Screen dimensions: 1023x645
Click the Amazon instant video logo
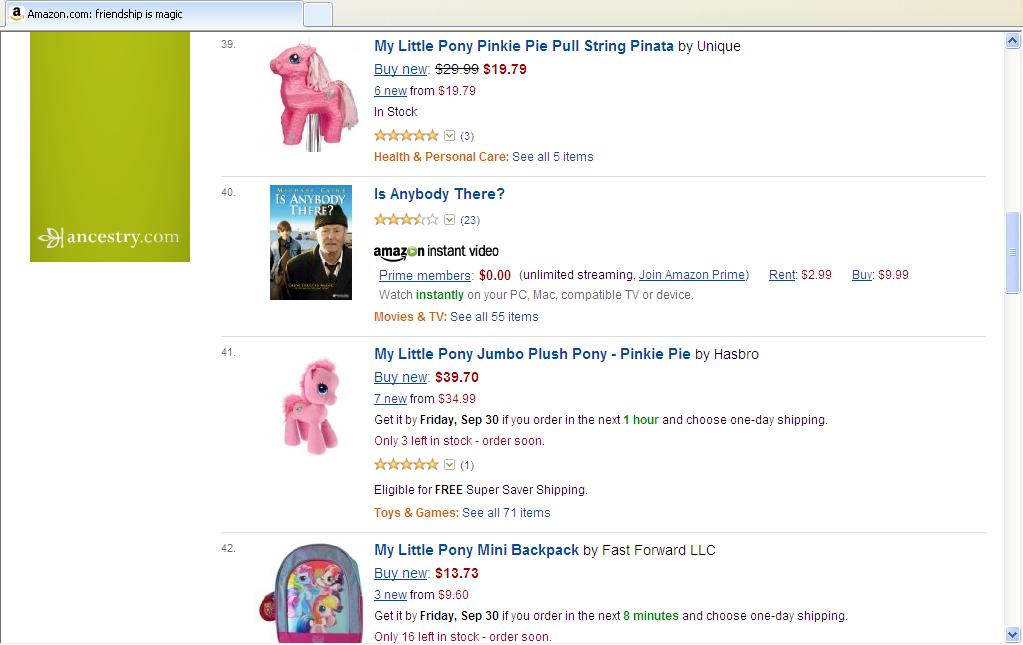pos(436,251)
